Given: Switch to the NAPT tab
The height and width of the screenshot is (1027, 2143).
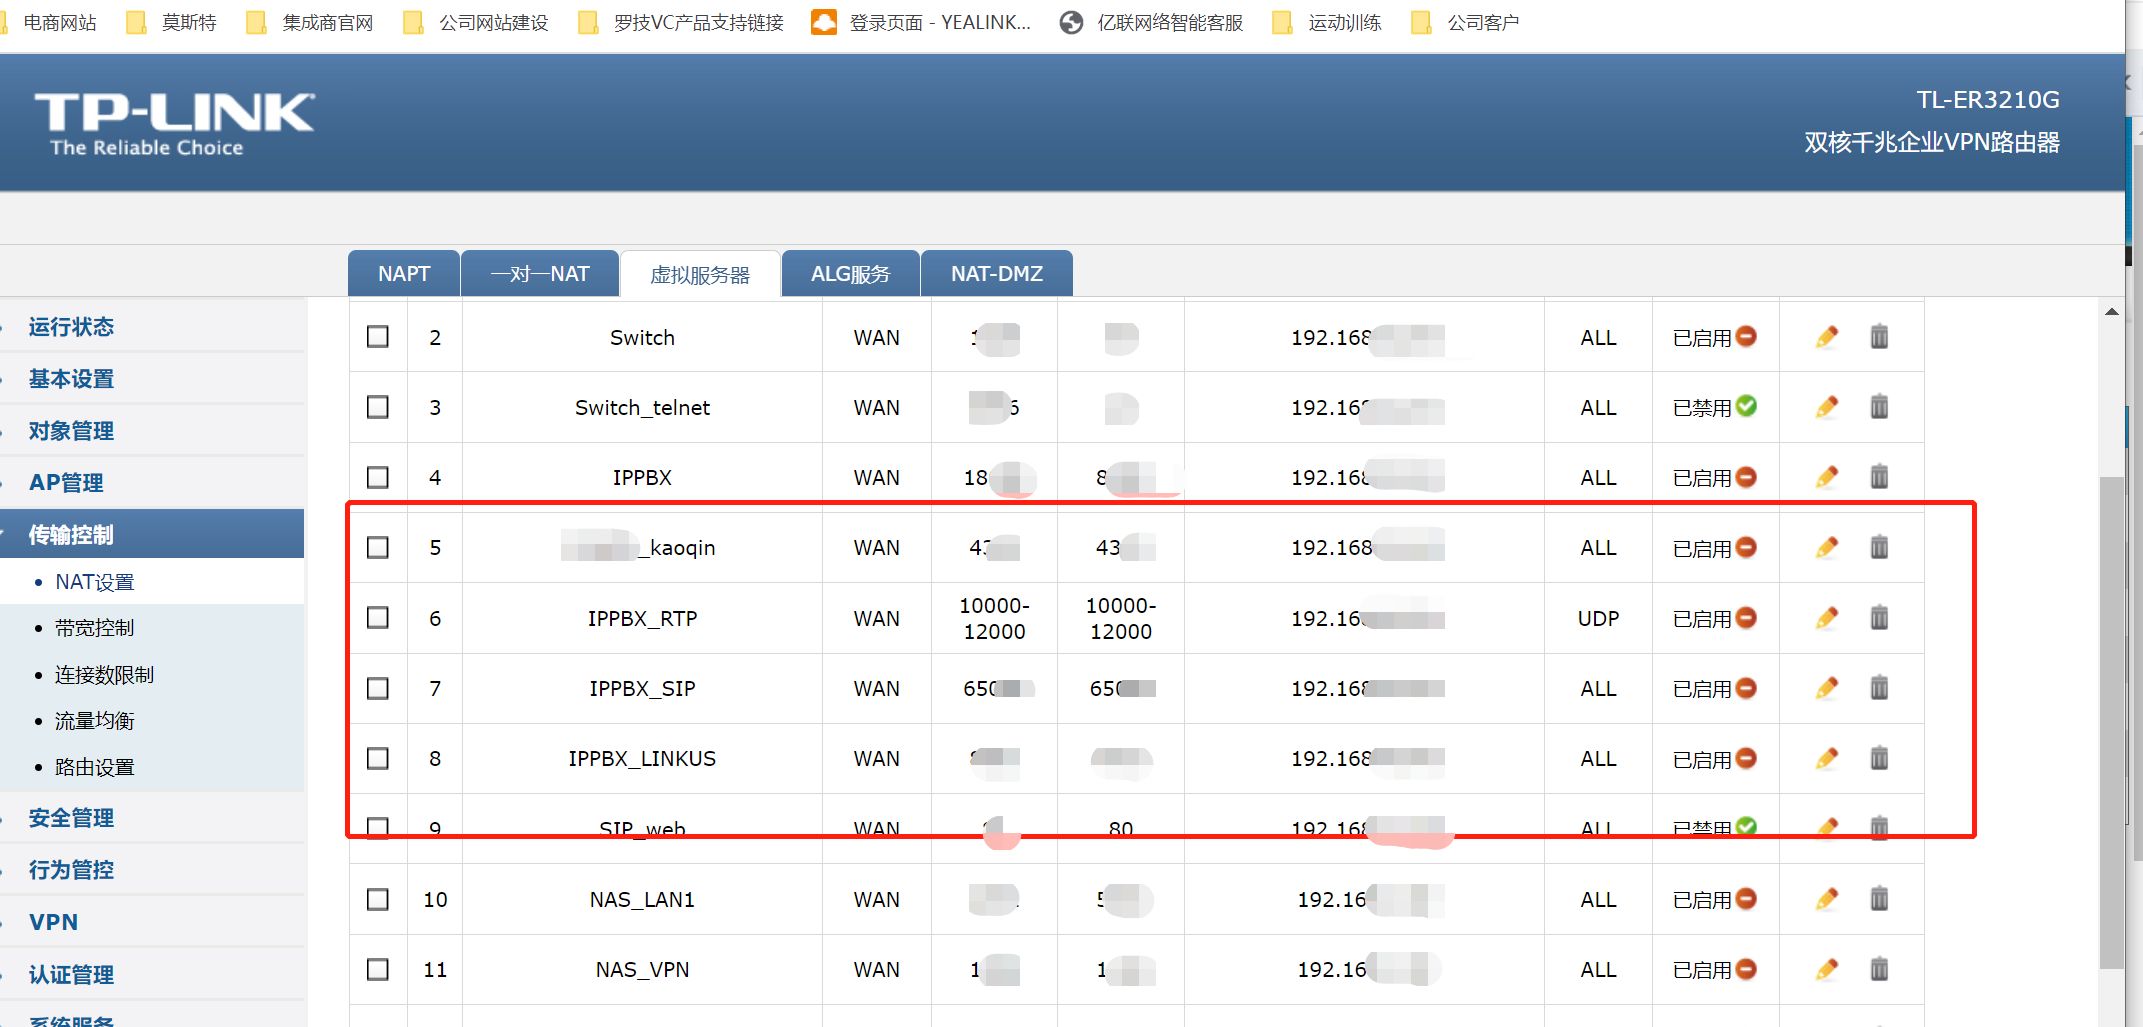Looking at the screenshot, I should [404, 274].
